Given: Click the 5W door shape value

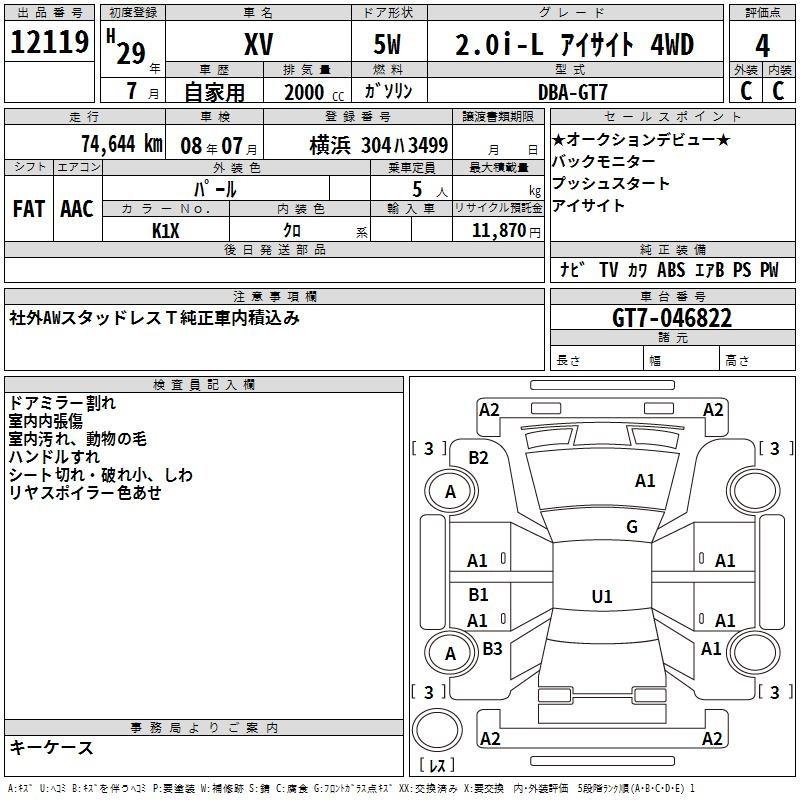Looking at the screenshot, I should tap(387, 44).
